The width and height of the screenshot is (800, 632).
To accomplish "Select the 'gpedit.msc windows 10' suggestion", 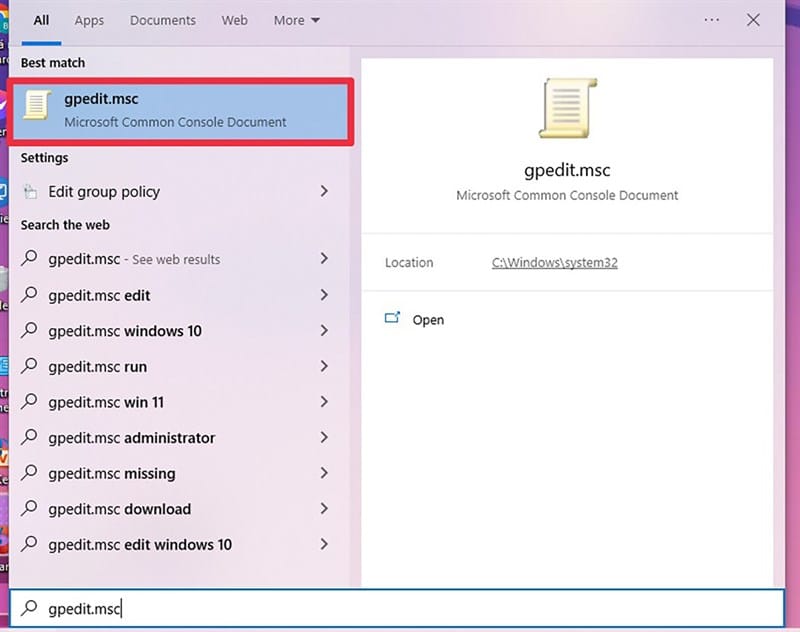I will 181,331.
